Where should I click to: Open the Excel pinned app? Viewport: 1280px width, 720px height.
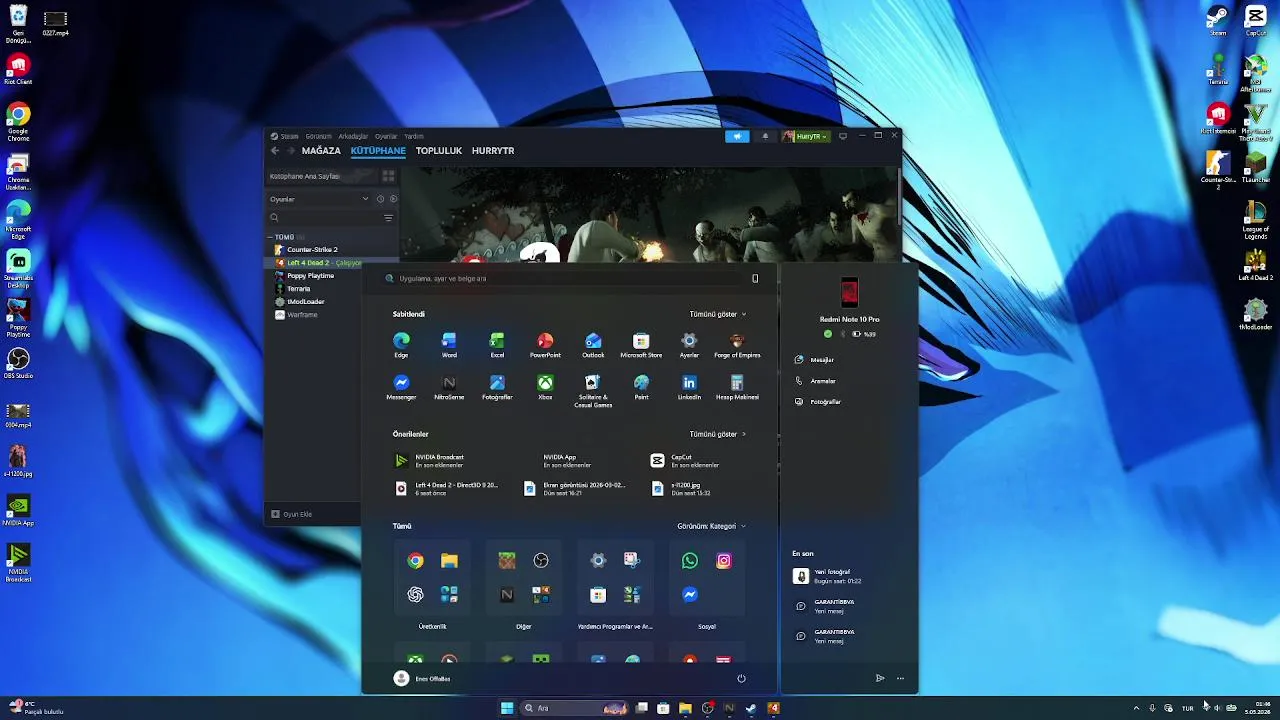497,345
